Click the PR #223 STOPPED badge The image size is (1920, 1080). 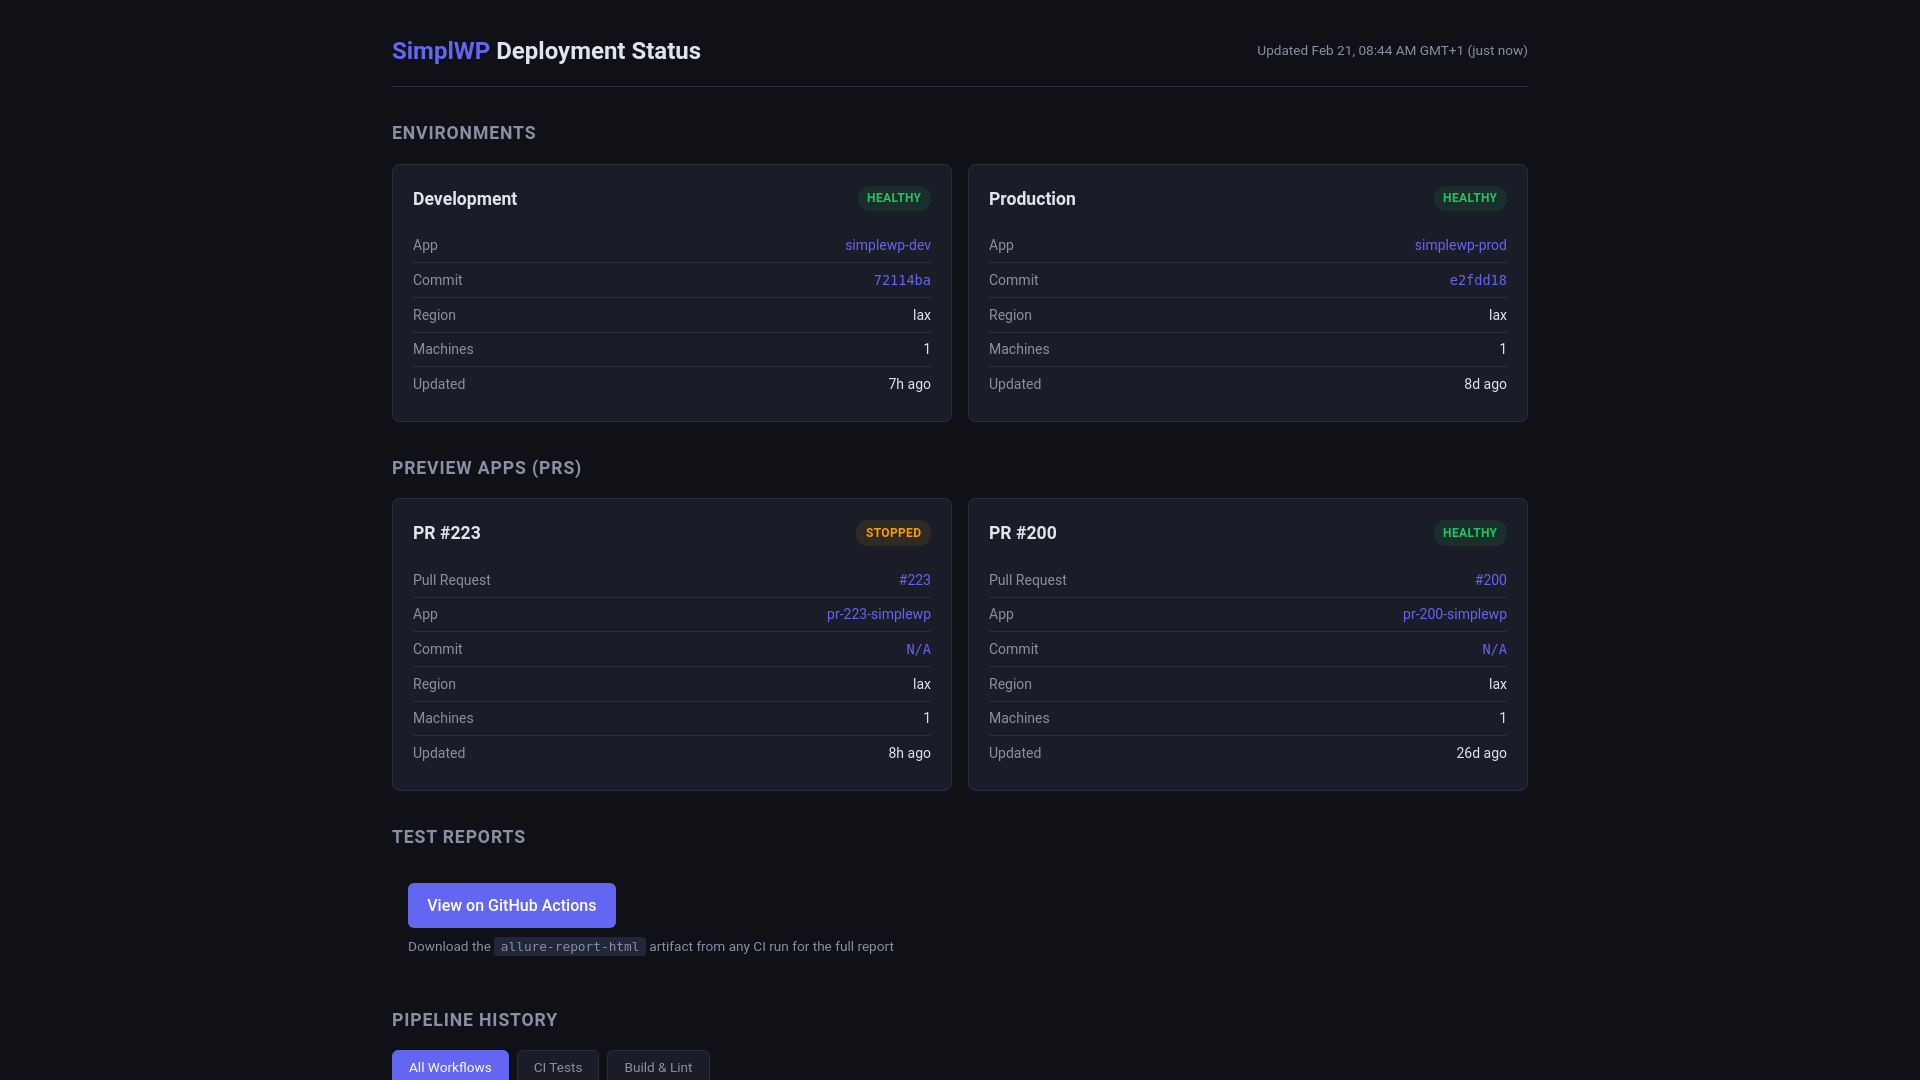point(893,533)
